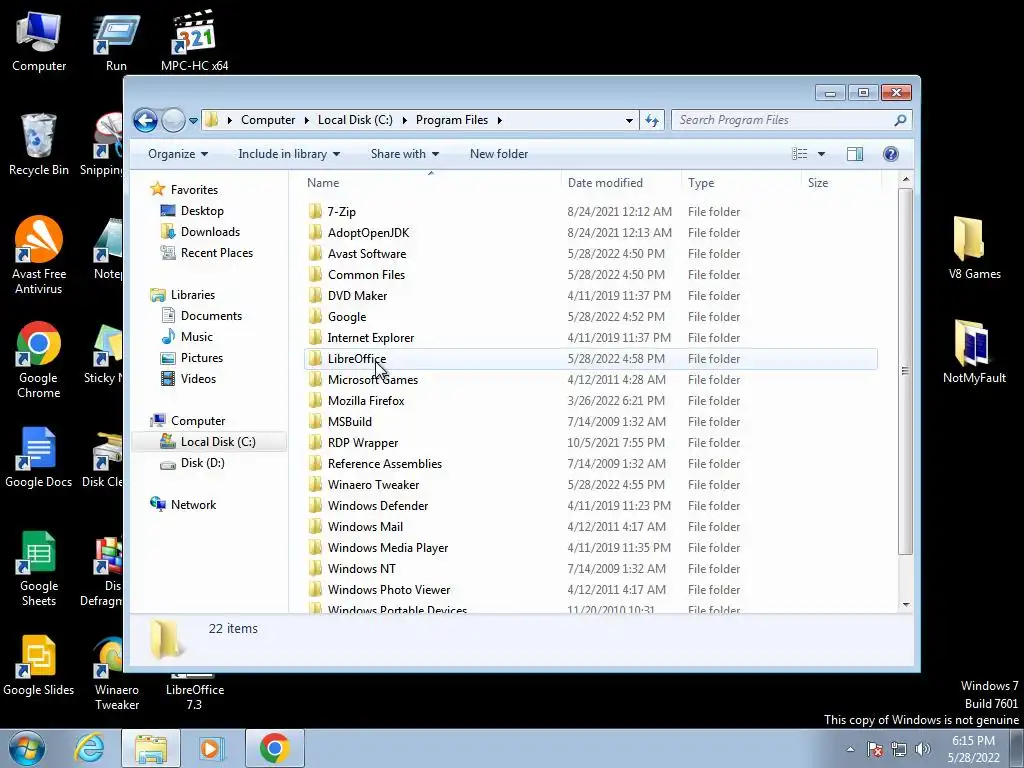The width and height of the screenshot is (1024, 768).
Task: Refresh the Program Files view
Action: 652,120
